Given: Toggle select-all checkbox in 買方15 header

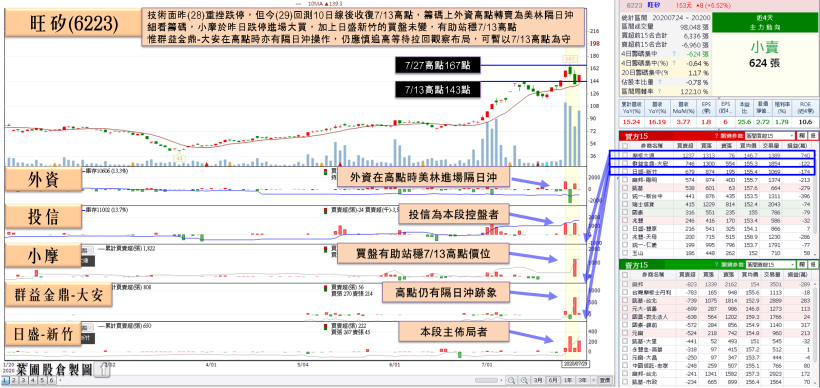Looking at the screenshot, I should tap(625, 146).
